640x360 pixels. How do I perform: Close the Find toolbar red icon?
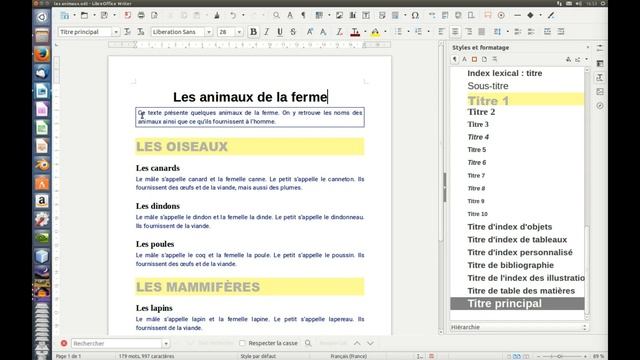pyautogui.click(x=64, y=343)
